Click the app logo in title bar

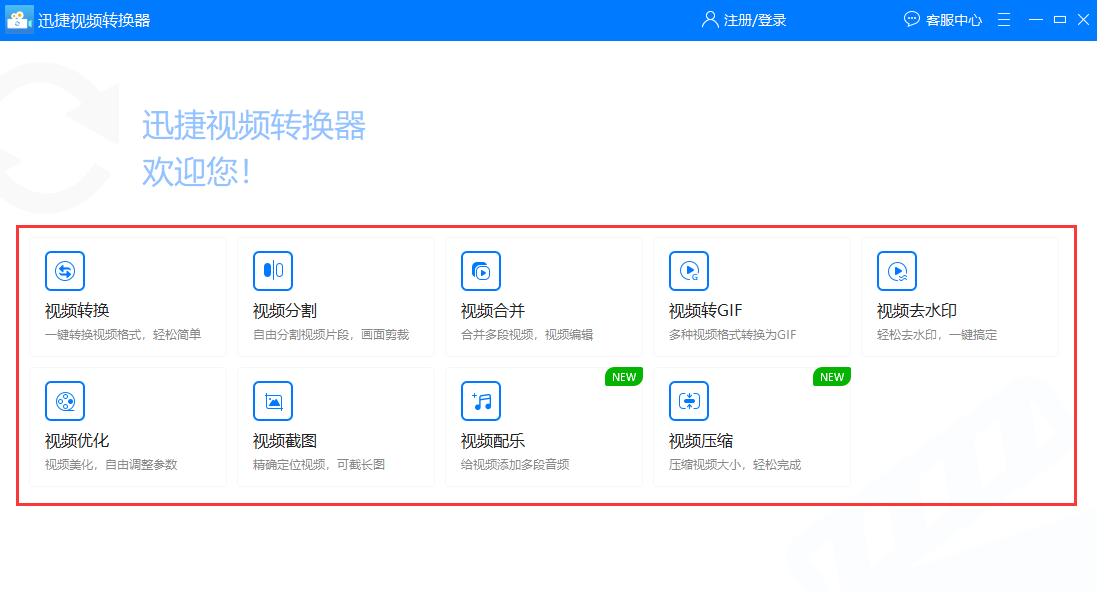[x=19, y=20]
